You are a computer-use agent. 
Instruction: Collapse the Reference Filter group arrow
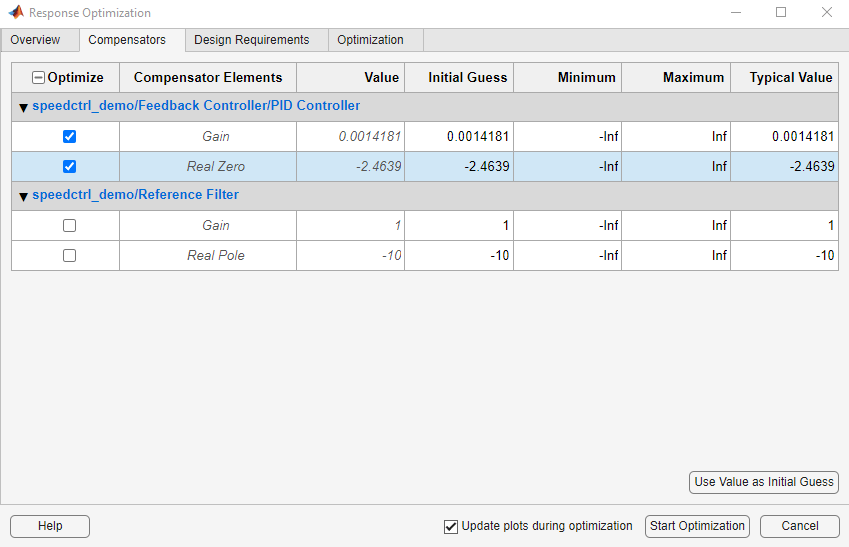coord(23,196)
